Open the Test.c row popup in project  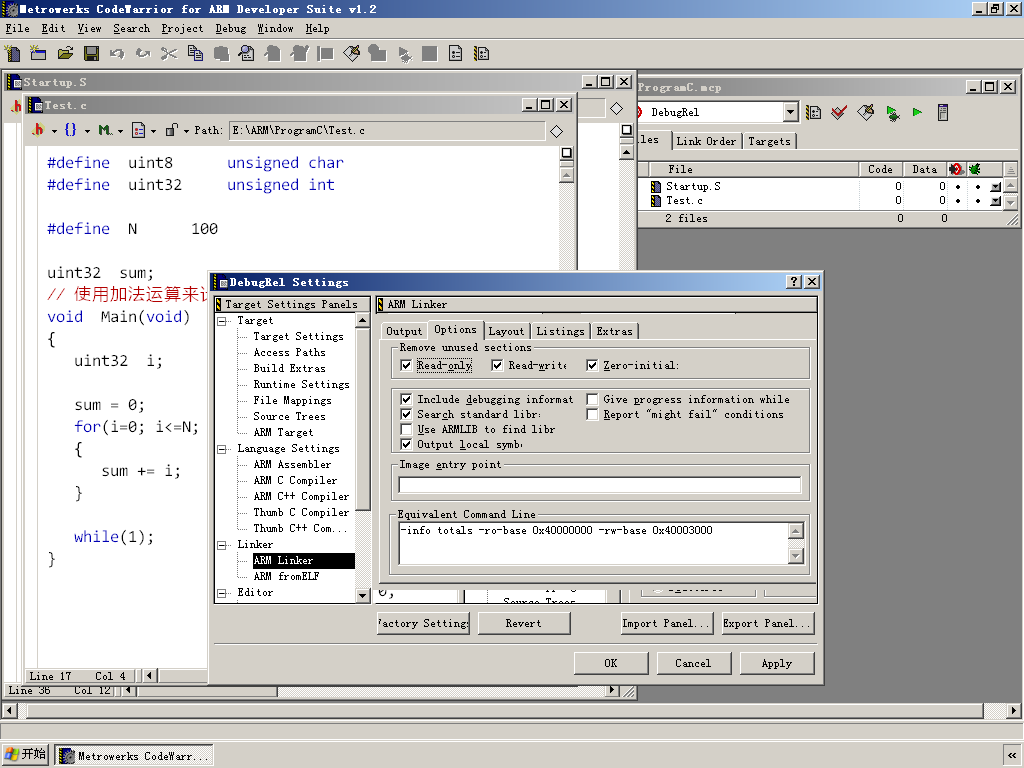click(x=995, y=201)
